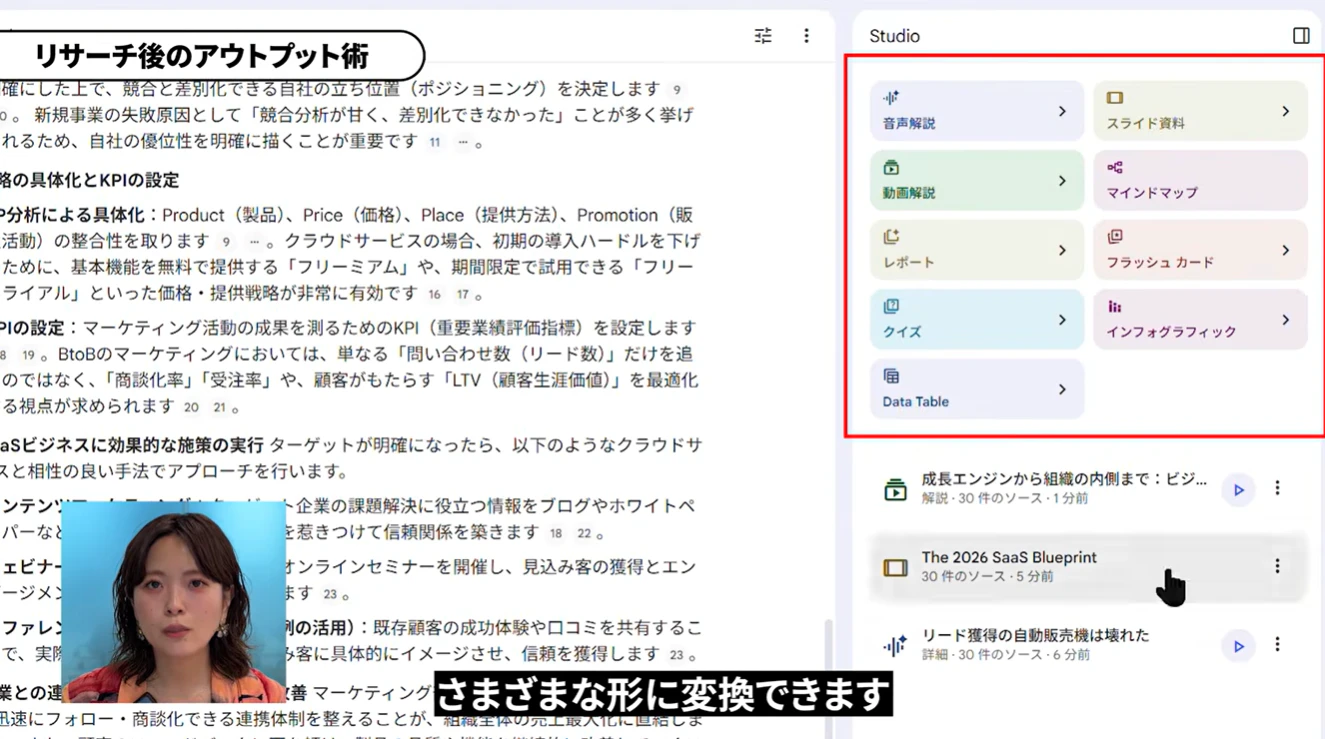The width and height of the screenshot is (1325, 739).
Task: Open 成長エンジンから組織の内側まで item title
Action: tap(1064, 479)
